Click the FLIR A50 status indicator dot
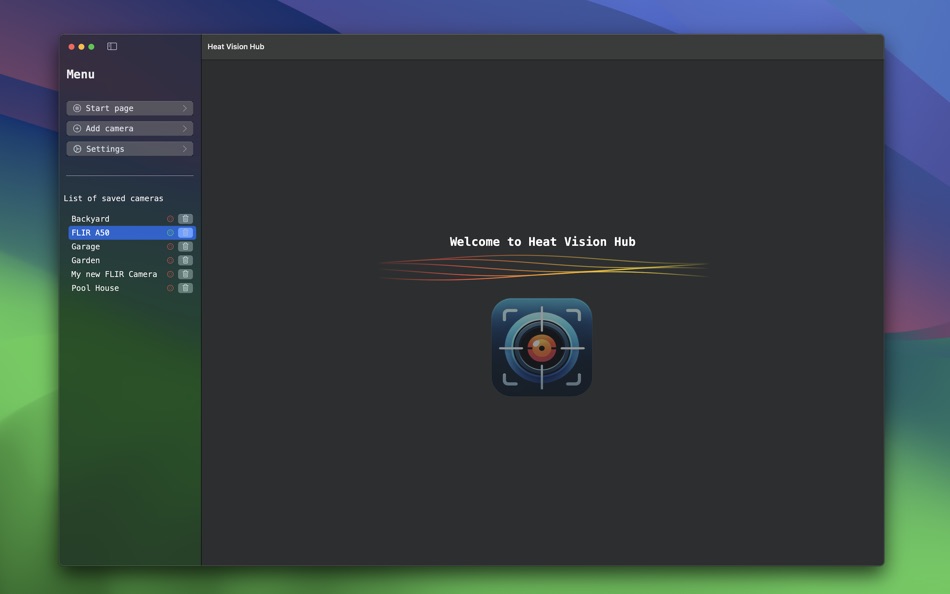950x594 pixels. tap(170, 233)
